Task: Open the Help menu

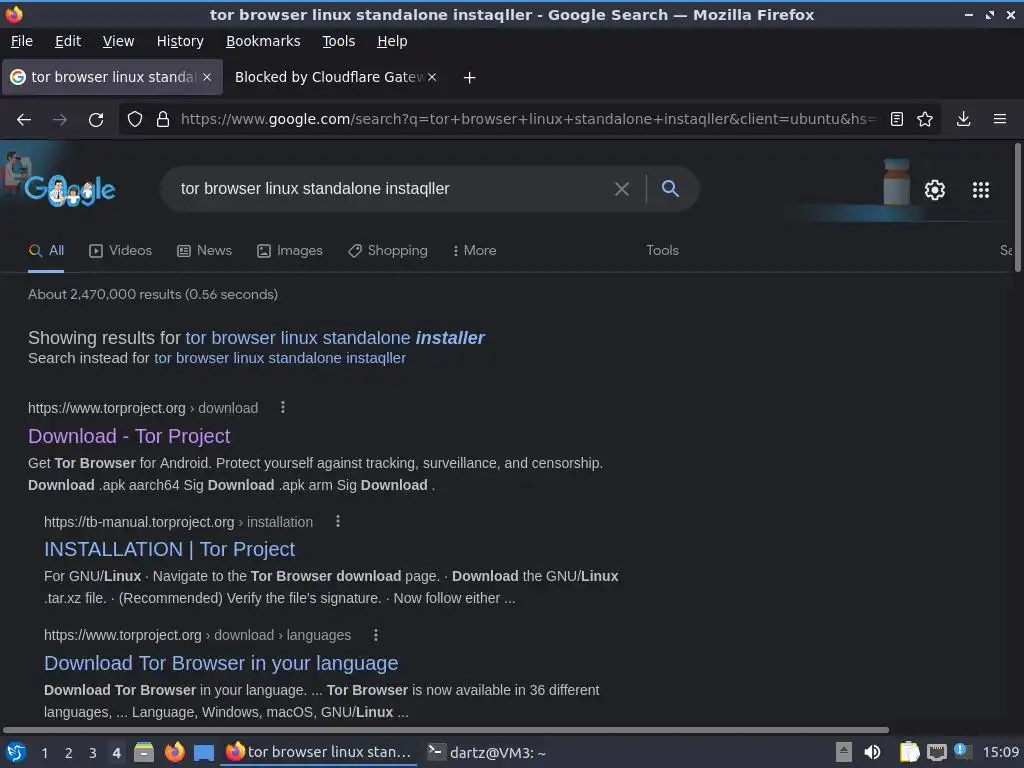Action: pos(392,41)
